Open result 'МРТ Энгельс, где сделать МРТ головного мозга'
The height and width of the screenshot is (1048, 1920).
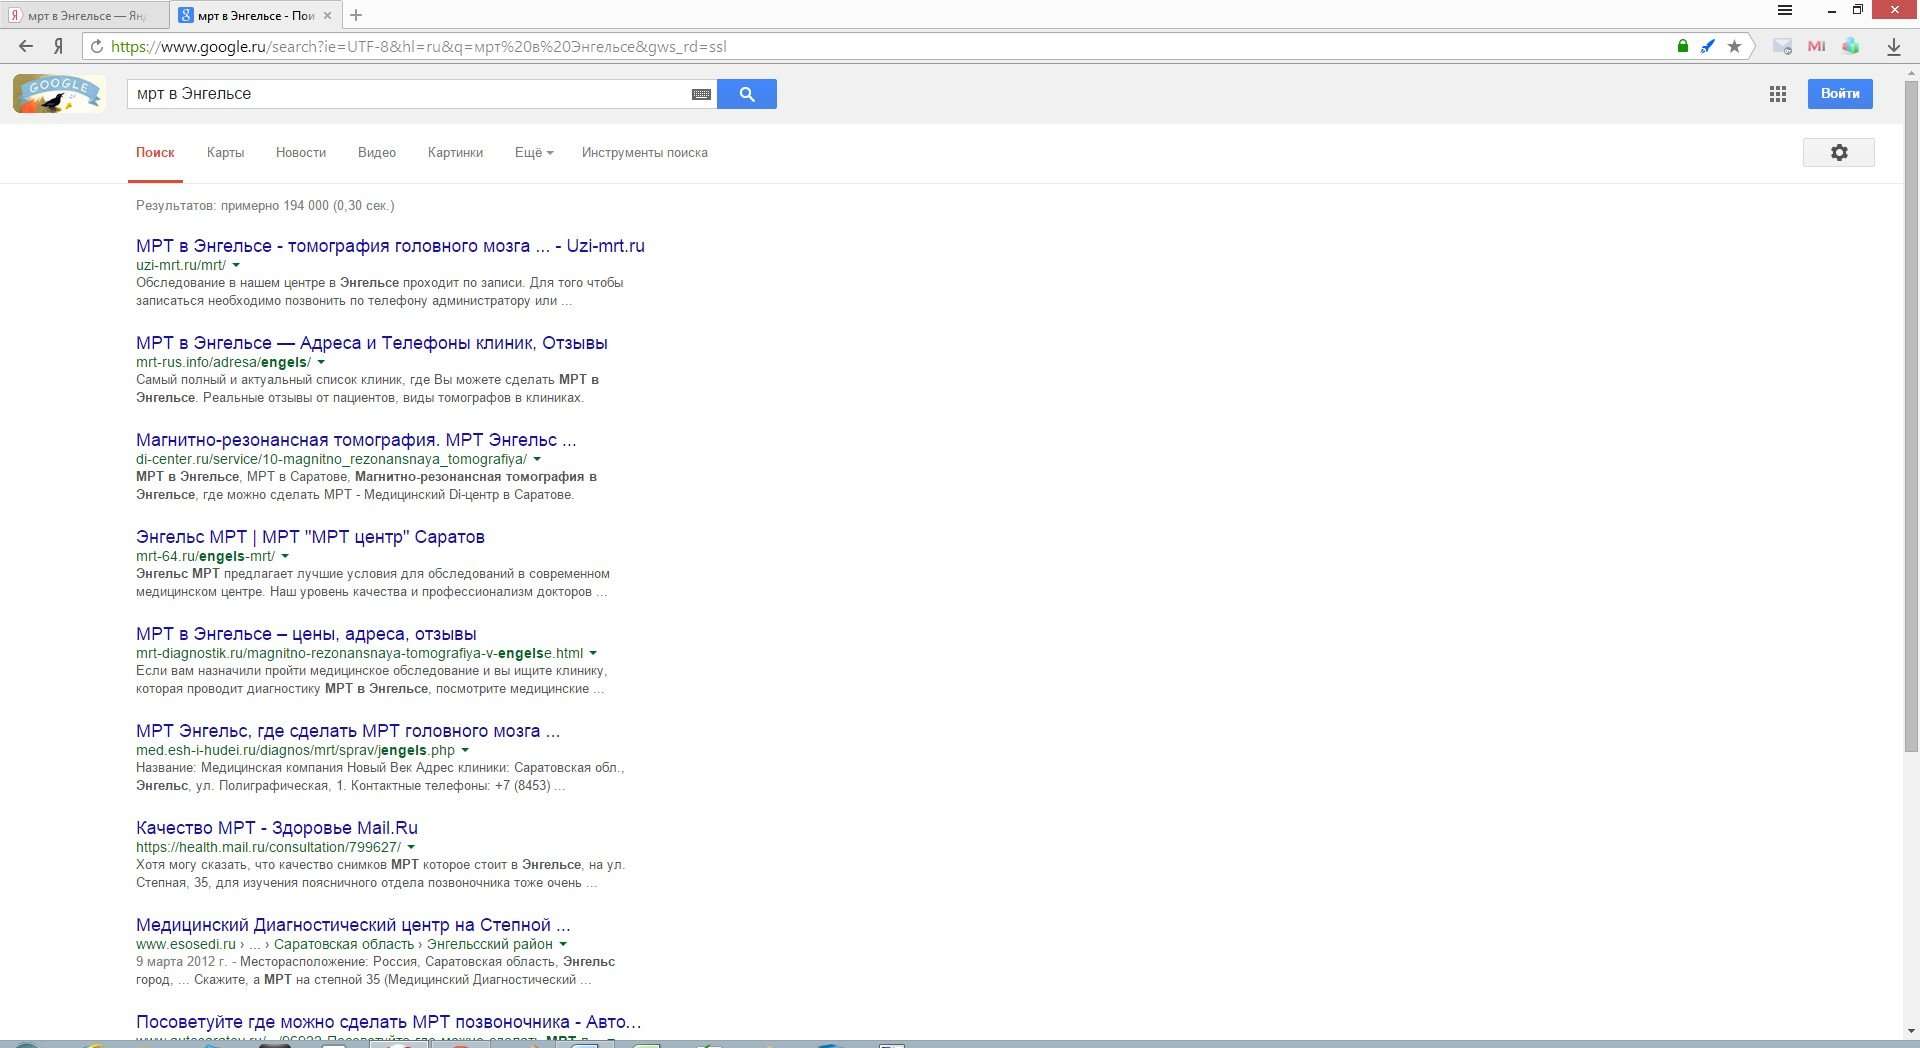(348, 731)
